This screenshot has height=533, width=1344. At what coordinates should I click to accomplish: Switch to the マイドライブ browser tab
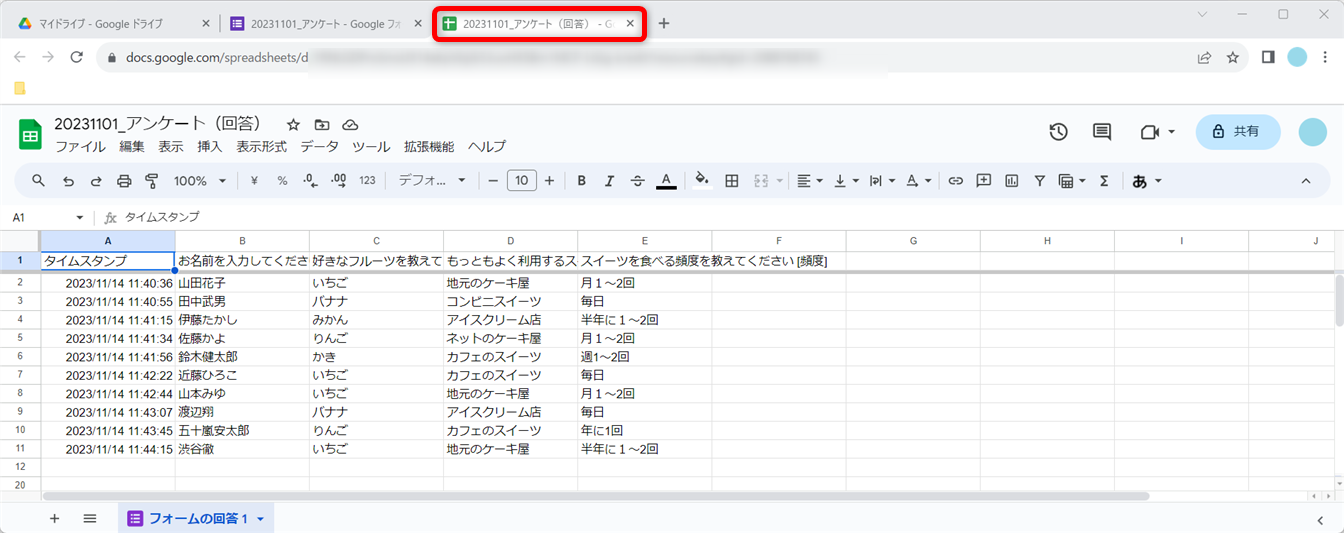point(115,24)
